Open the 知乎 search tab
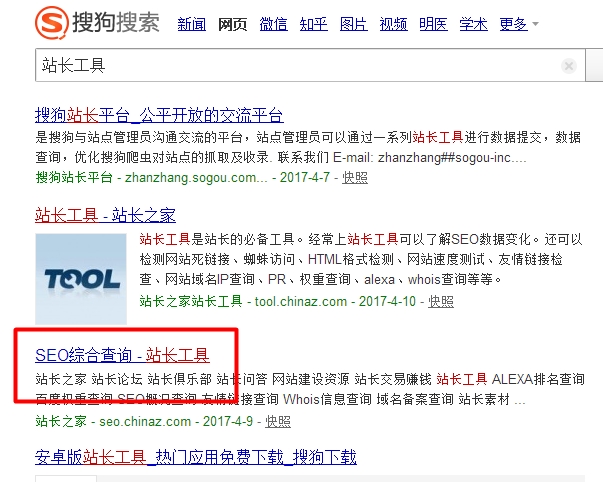Screen dimensions: 603x482 (x=313, y=24)
